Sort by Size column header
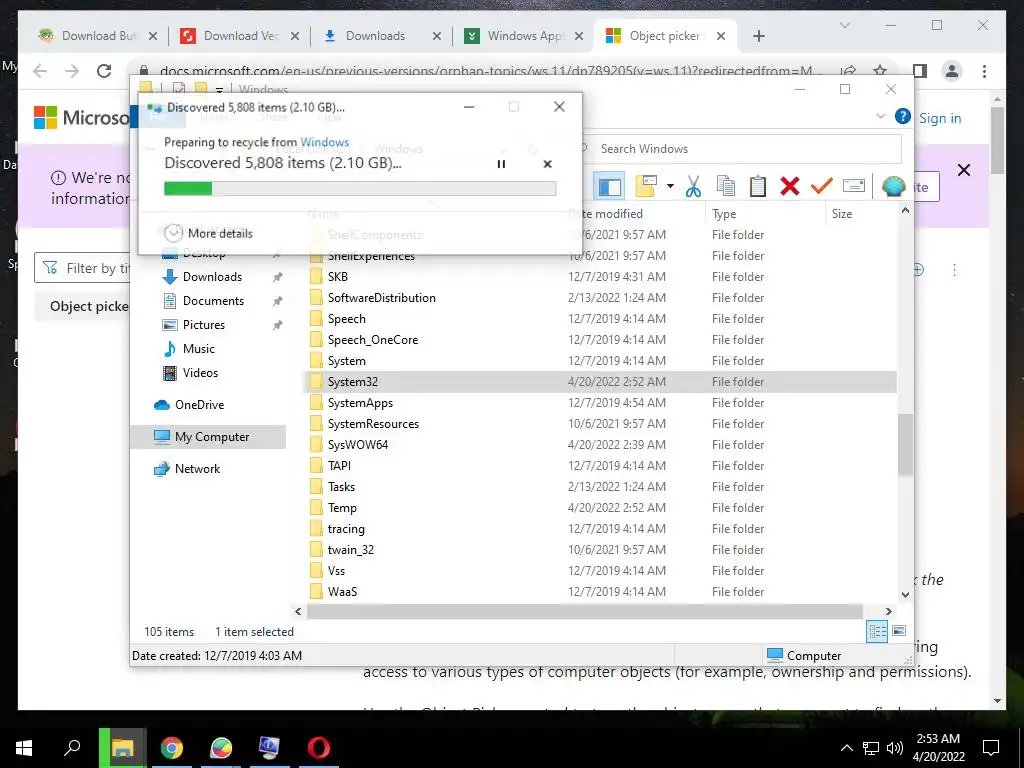 pos(842,214)
